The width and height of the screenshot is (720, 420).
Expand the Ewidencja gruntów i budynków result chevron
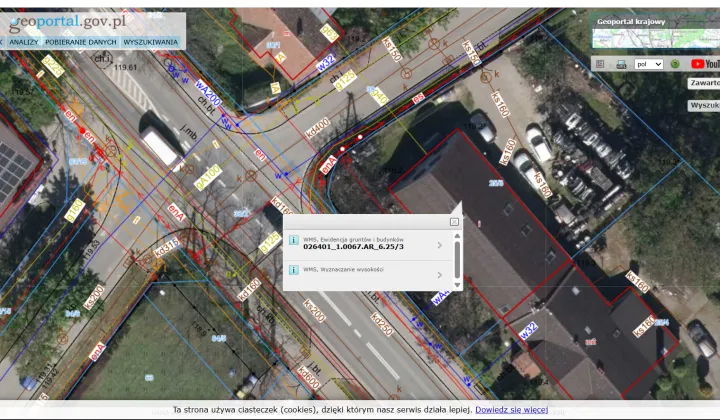pyautogui.click(x=439, y=246)
